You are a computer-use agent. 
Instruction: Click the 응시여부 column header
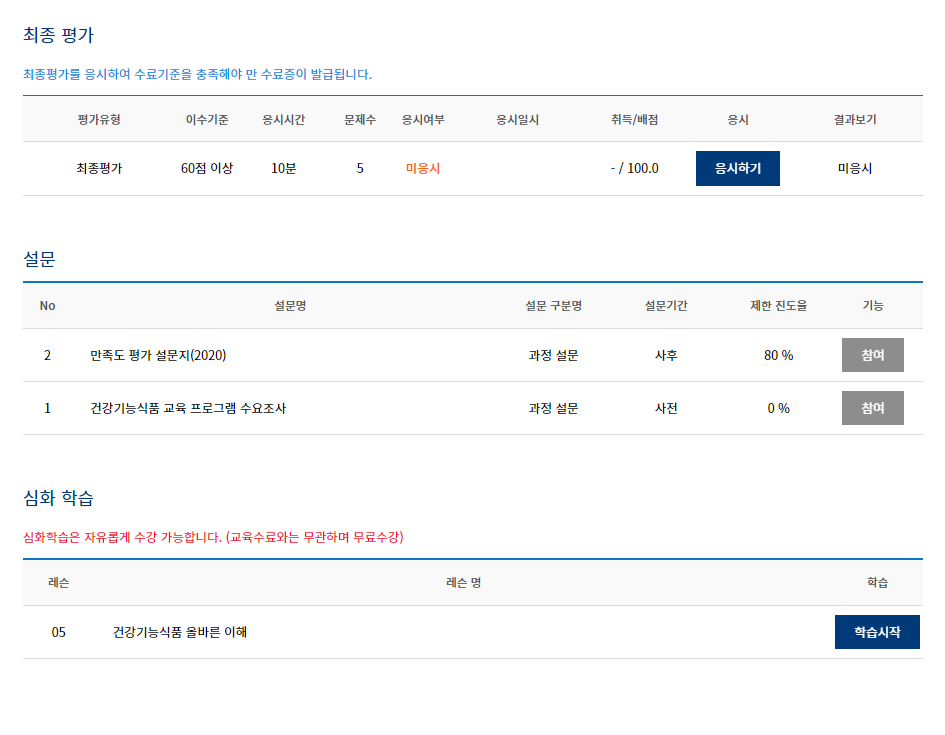422,119
